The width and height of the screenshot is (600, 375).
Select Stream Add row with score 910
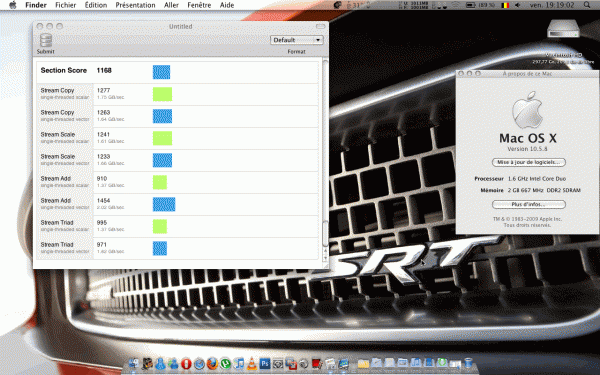point(178,182)
